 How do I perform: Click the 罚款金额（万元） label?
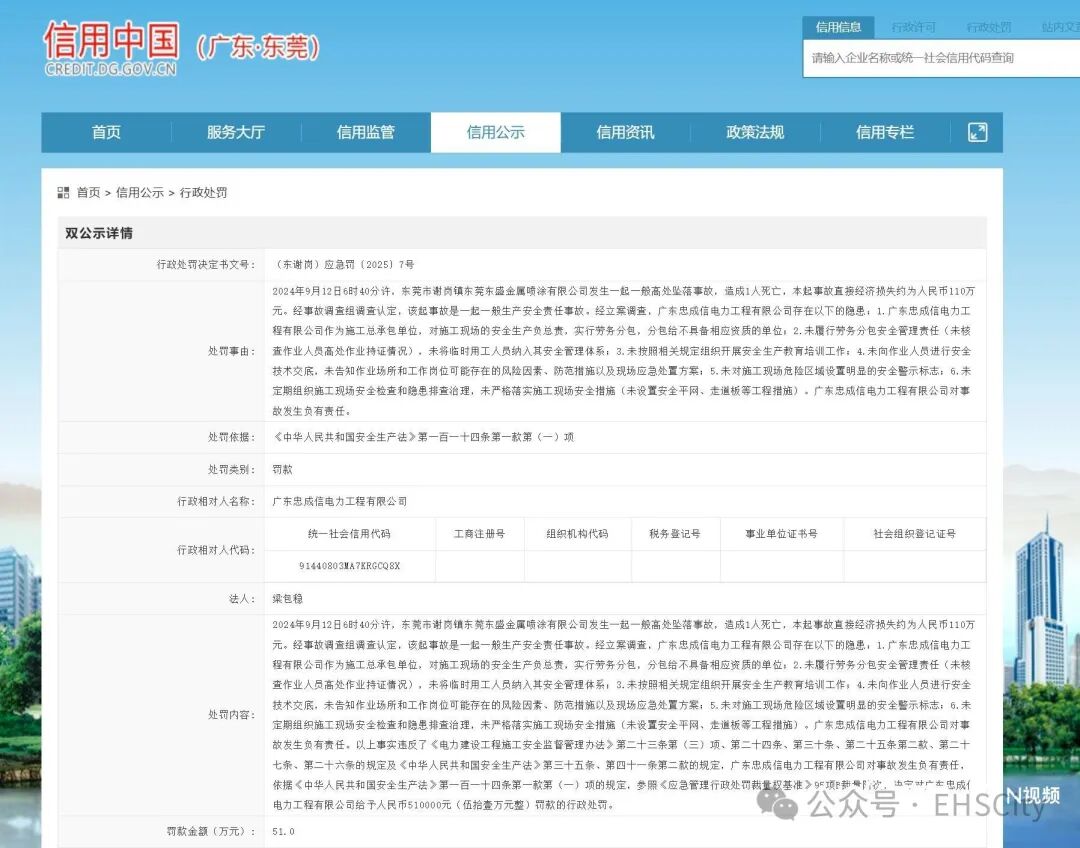coord(211,831)
